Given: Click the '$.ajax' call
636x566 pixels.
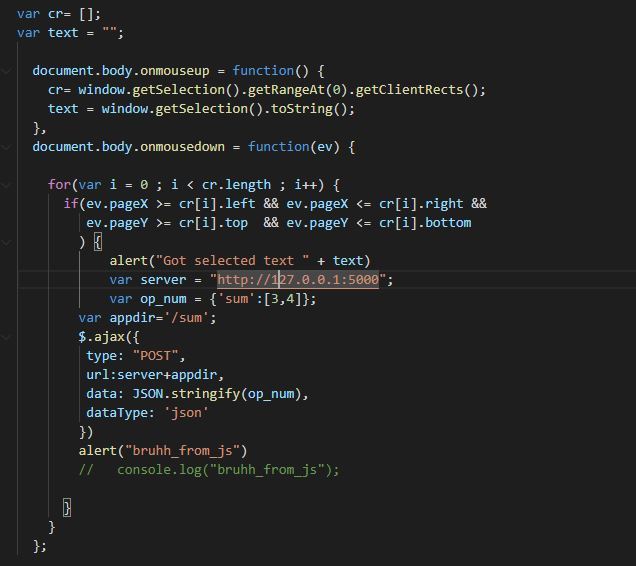Looking at the screenshot, I should coord(101,337).
